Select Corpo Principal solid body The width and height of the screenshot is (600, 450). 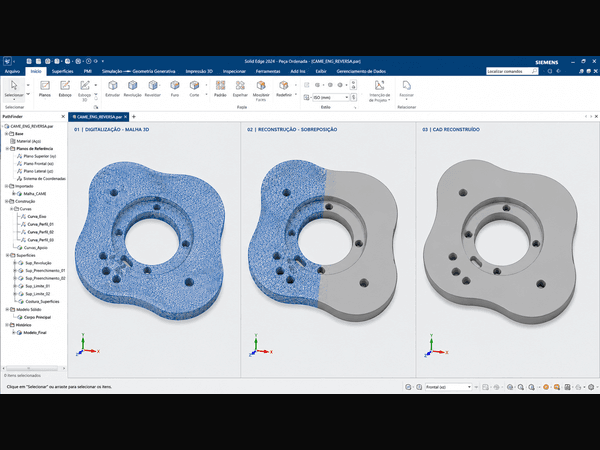(x=34, y=317)
